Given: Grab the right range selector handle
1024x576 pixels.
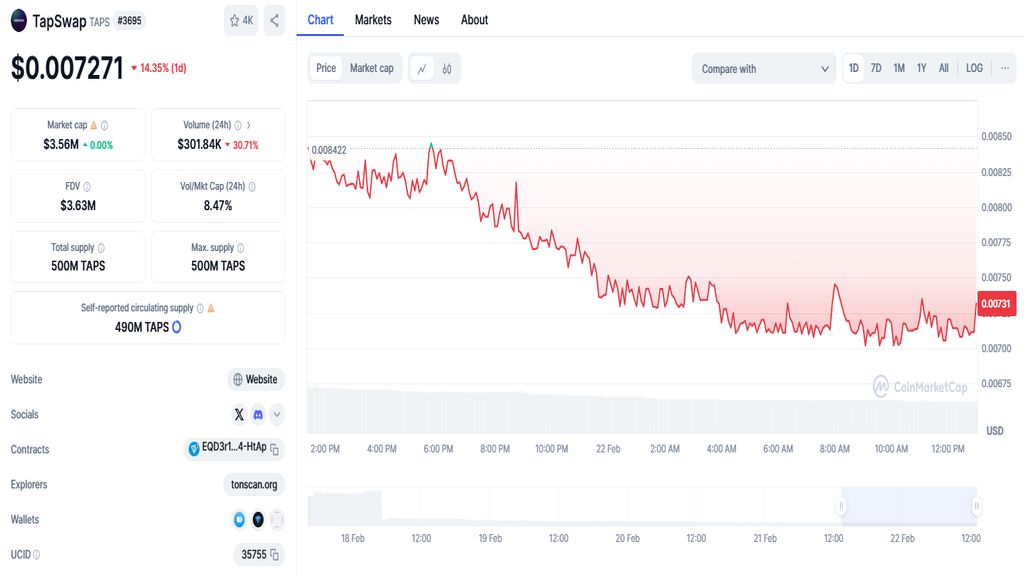Looking at the screenshot, I should (x=976, y=506).
